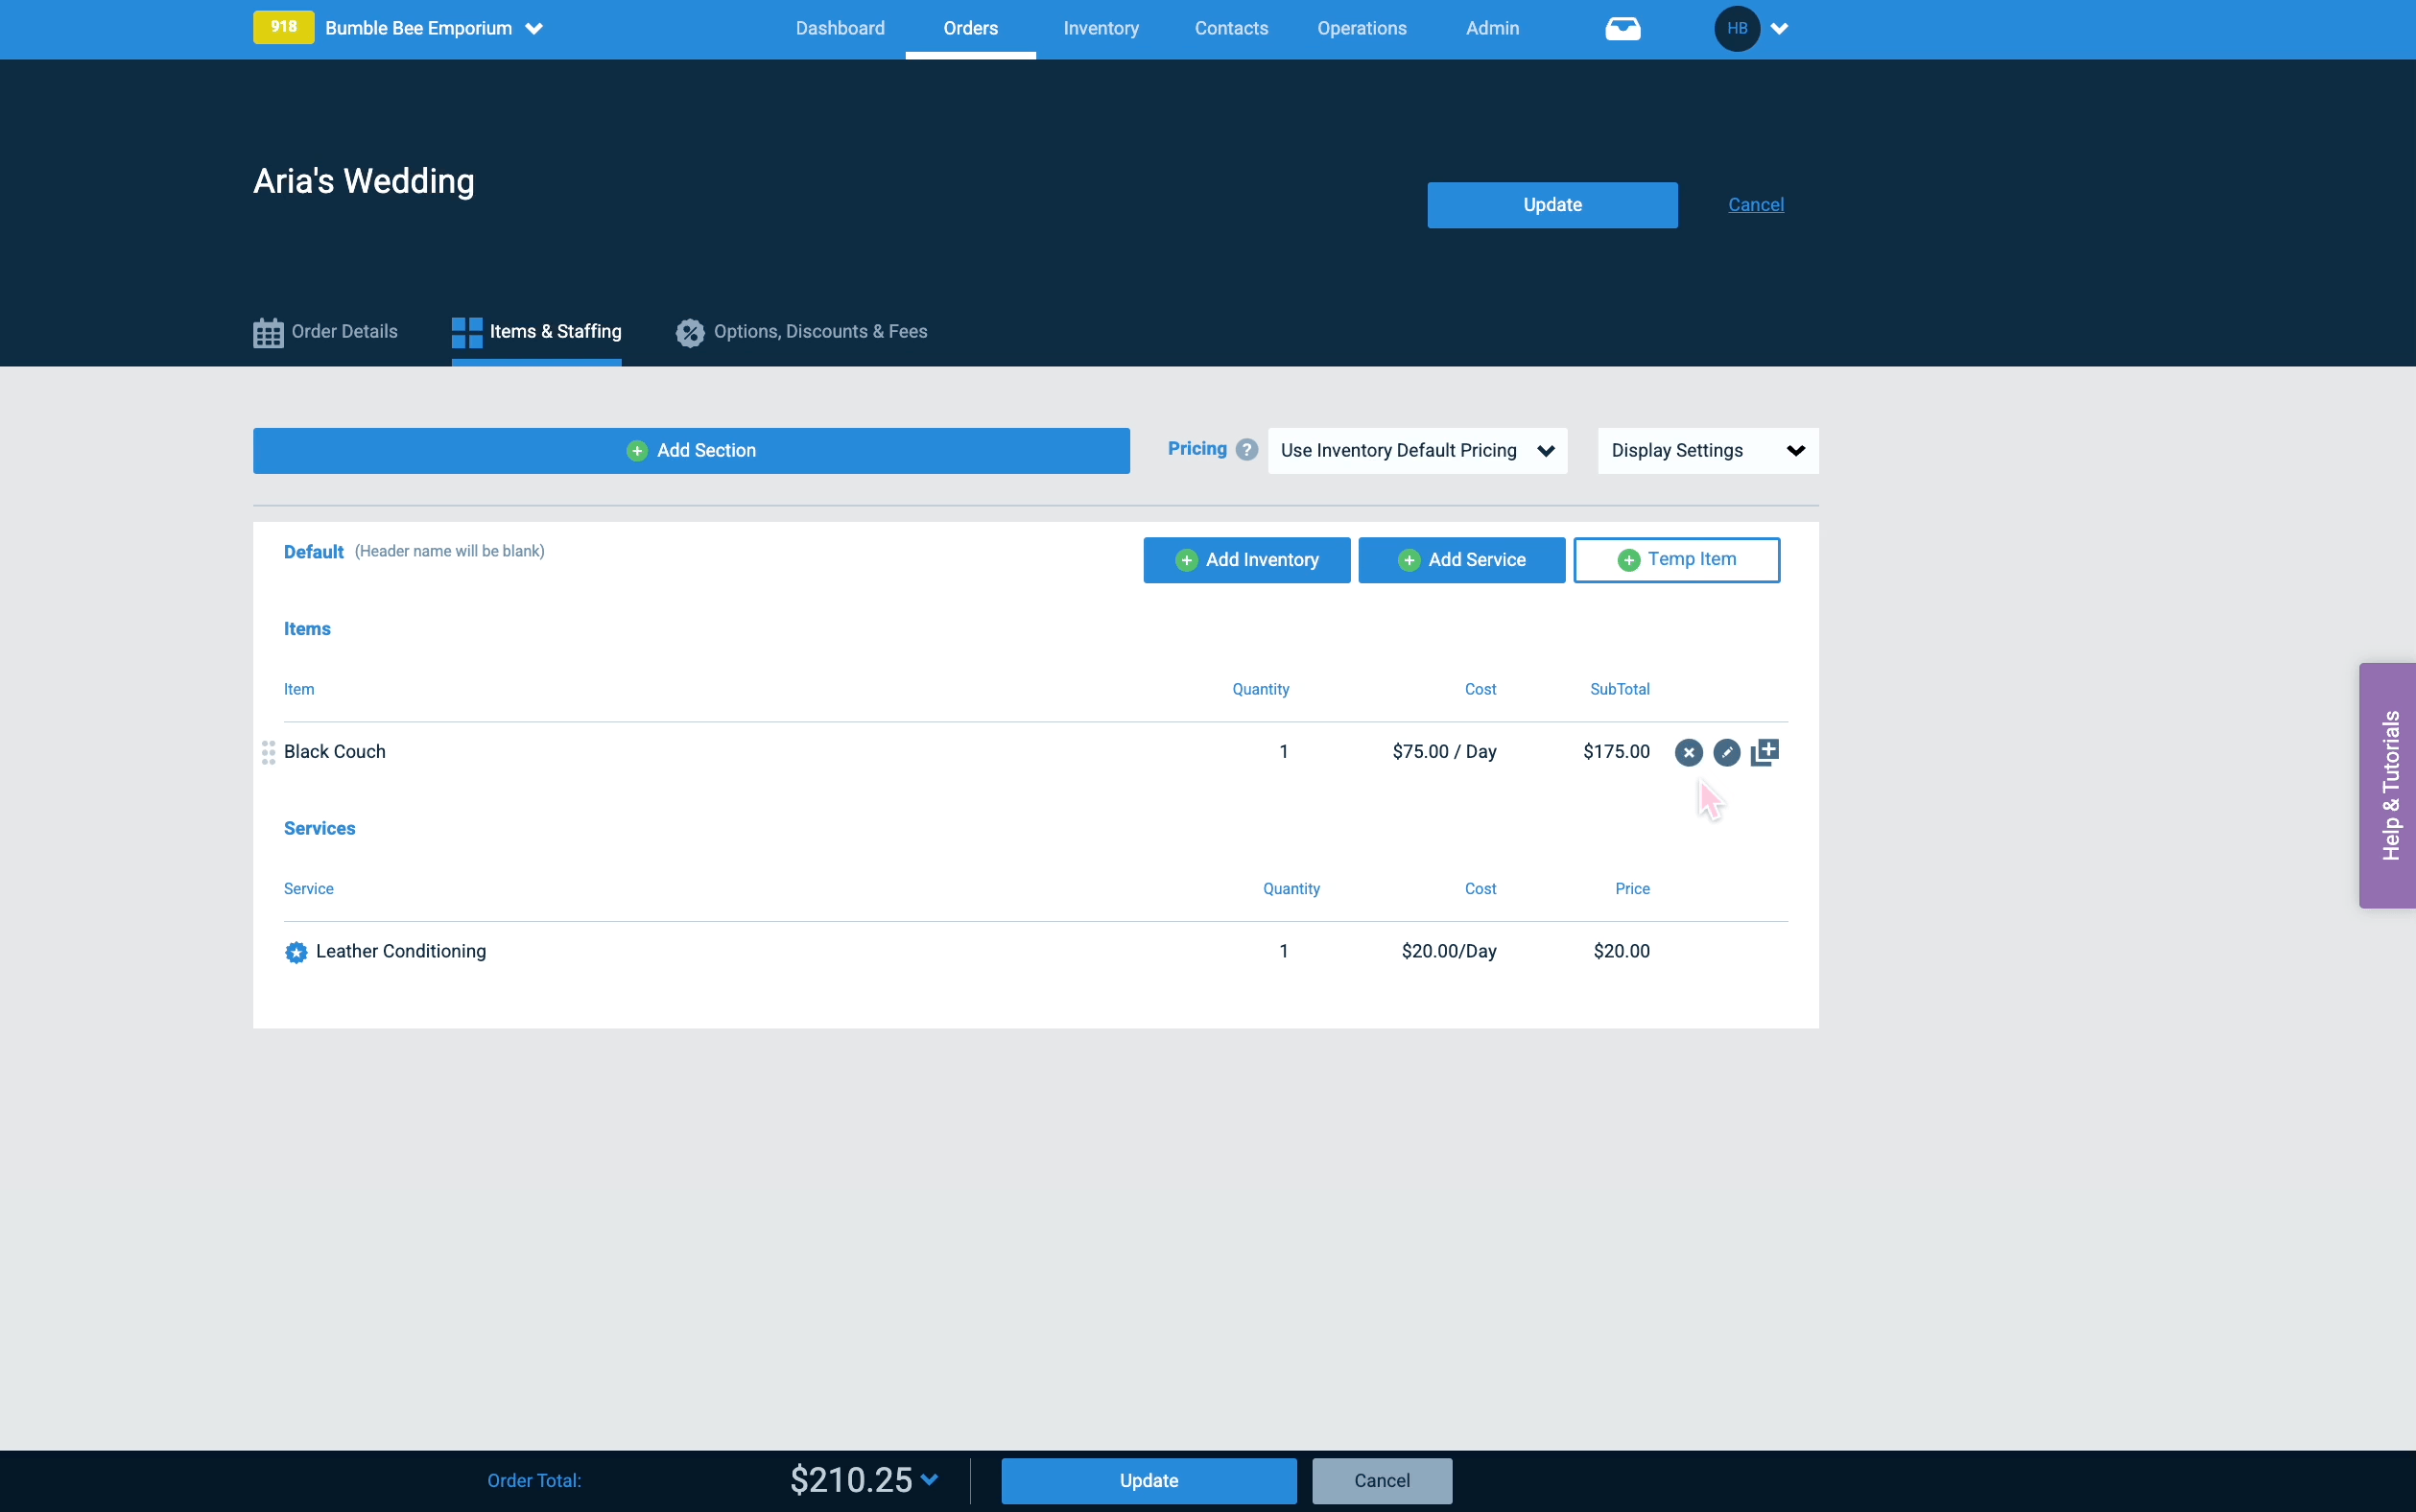This screenshot has height=1512, width=2416.
Task: Click the Items section heading
Action: (307, 629)
